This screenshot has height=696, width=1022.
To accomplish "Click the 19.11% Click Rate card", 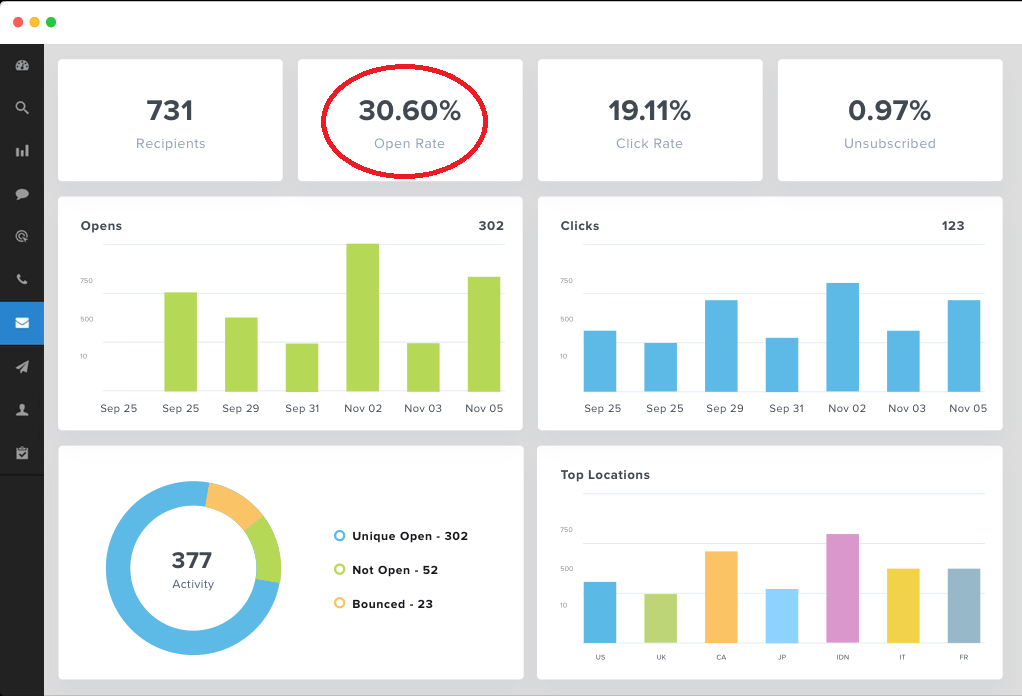I will (649, 120).
